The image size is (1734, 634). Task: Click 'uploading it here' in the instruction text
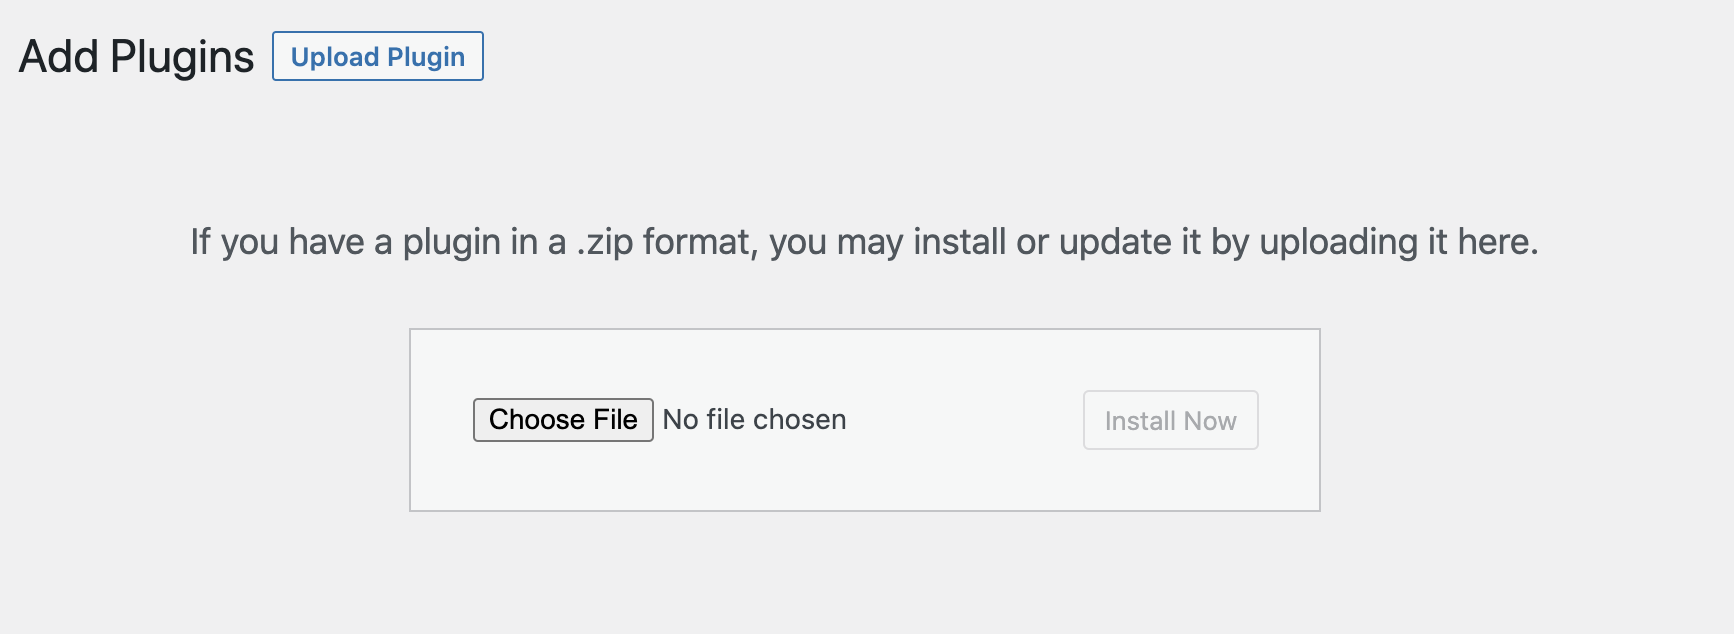pos(1398,242)
